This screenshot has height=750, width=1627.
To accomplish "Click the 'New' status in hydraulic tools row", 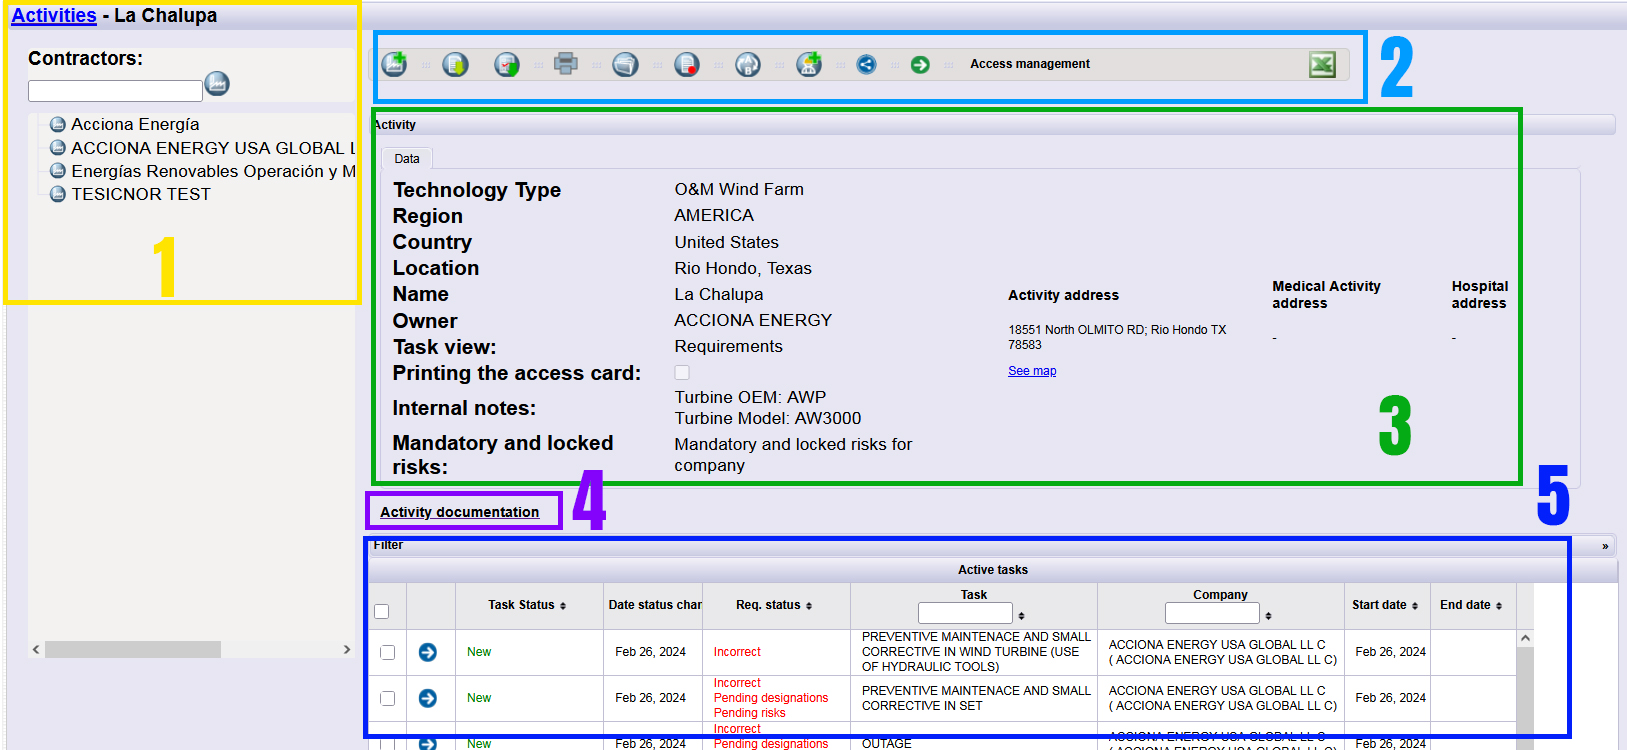I will coord(479,652).
